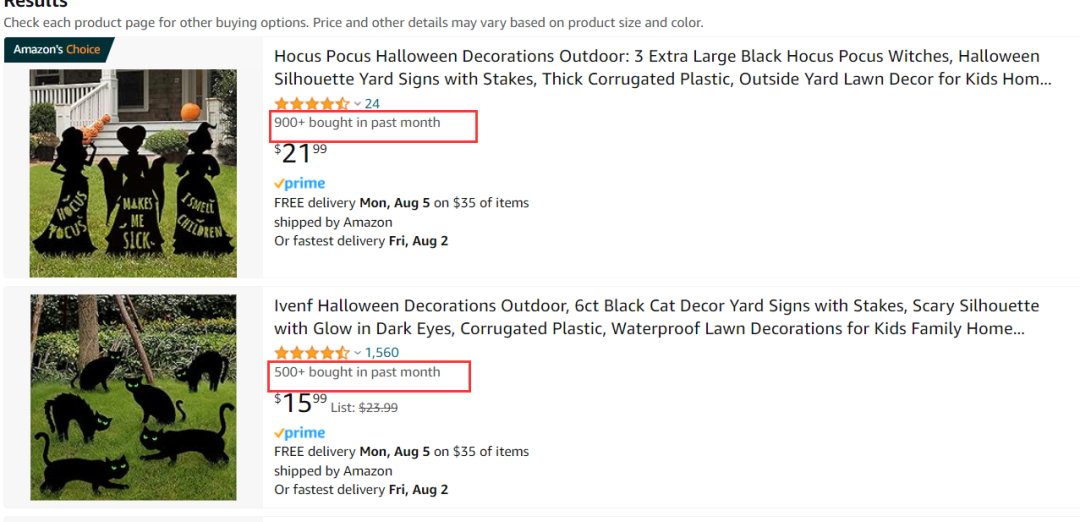Click the struck-through $23.99 list price
1080x522 pixels.
[x=377, y=408]
